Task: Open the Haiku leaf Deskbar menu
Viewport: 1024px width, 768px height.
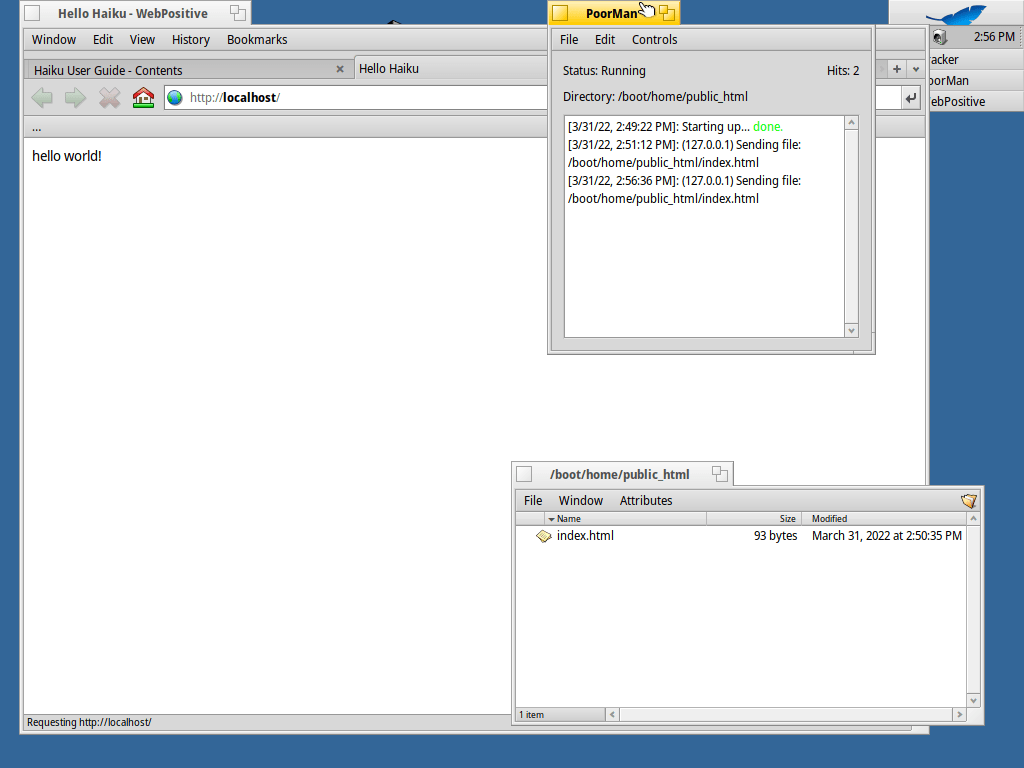Action: click(955, 14)
